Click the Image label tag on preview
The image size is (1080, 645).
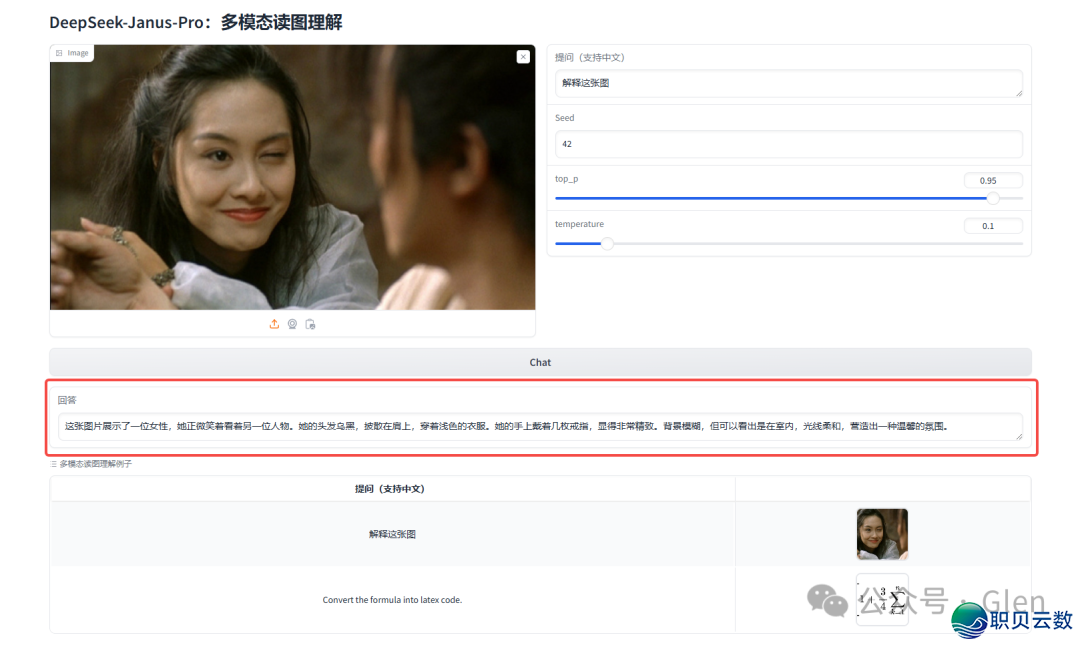point(72,53)
